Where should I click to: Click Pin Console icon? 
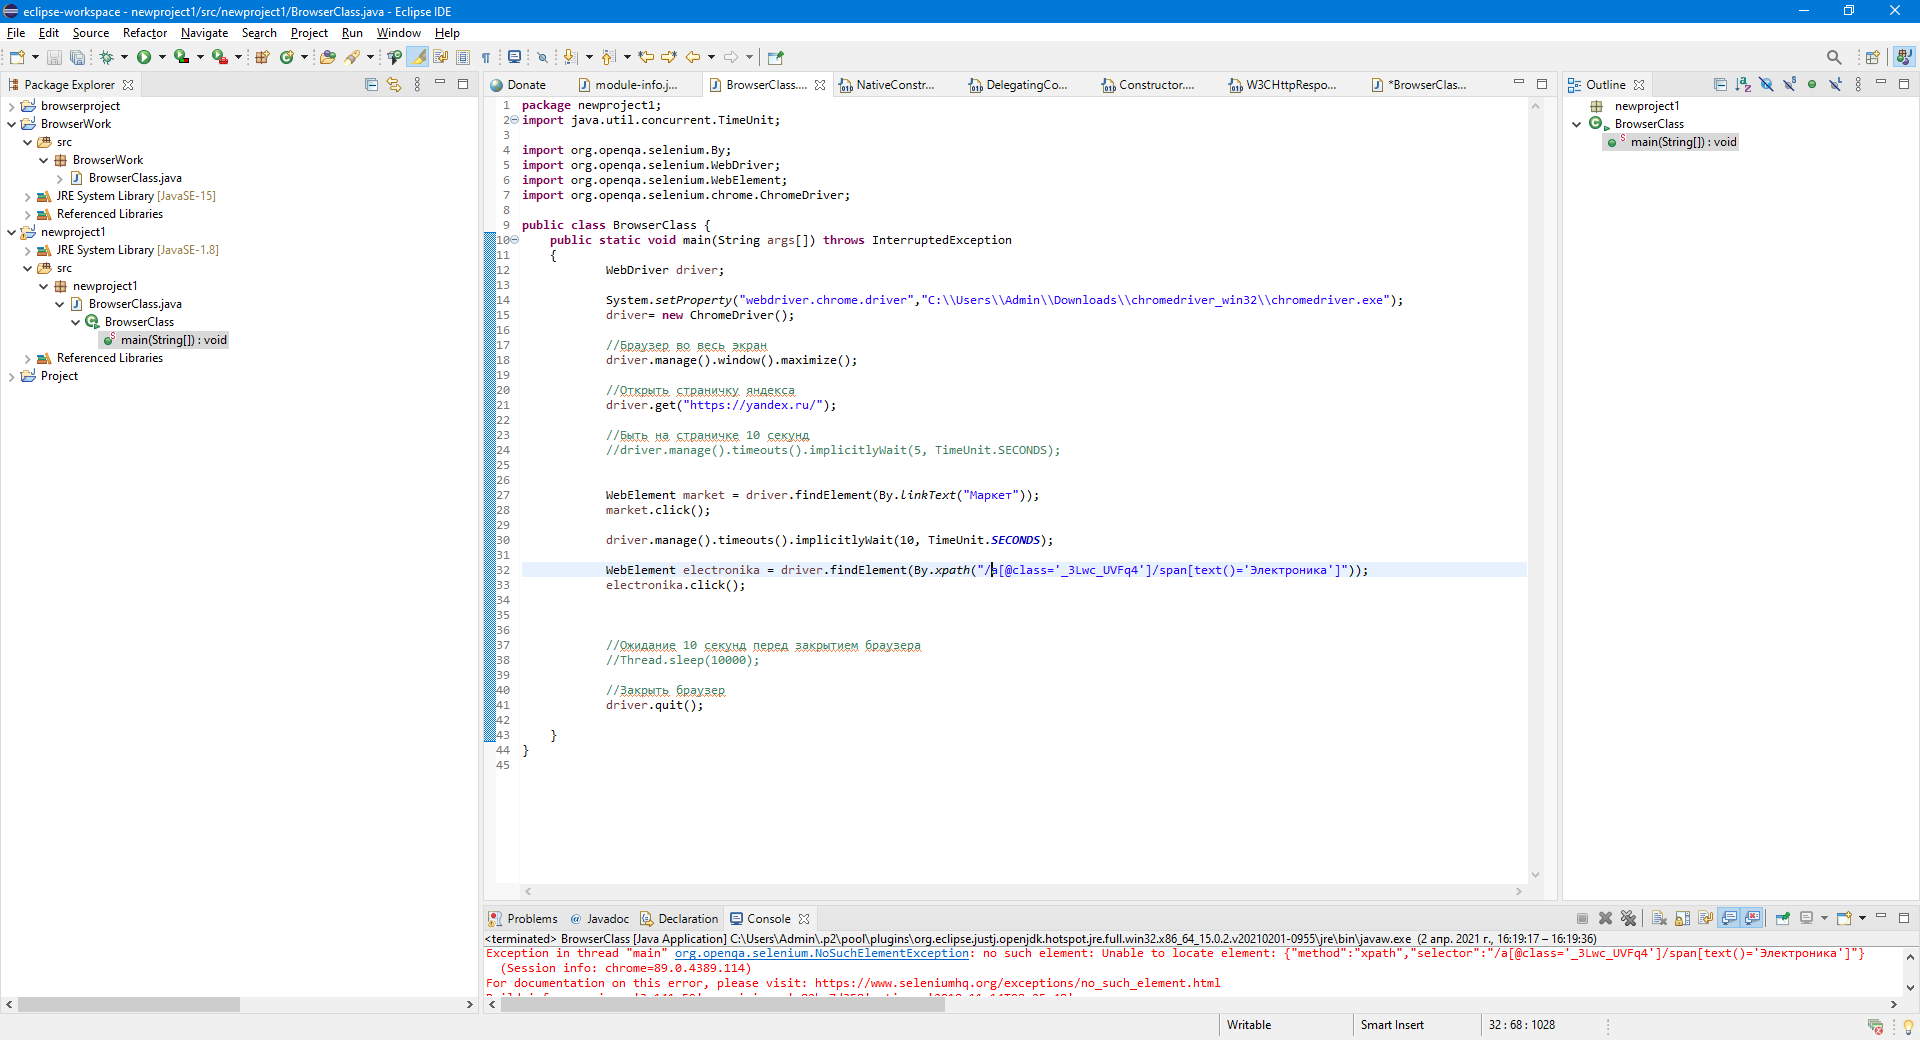tap(1782, 918)
